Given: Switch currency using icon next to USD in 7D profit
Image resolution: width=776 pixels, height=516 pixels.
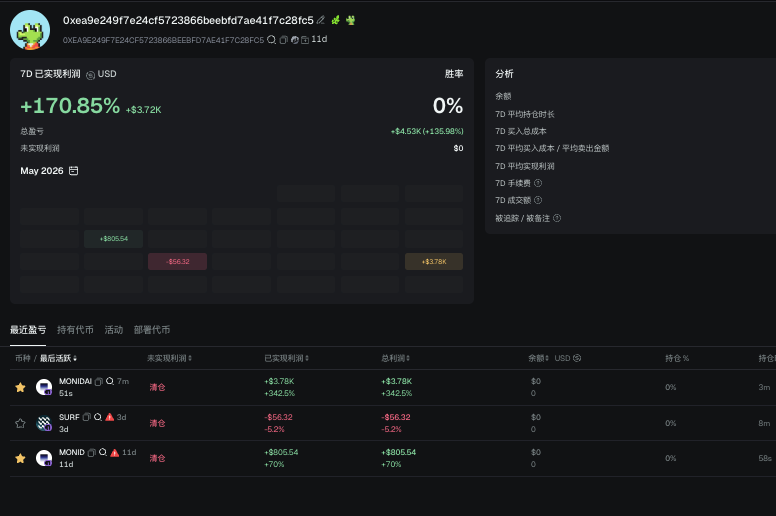Looking at the screenshot, I should click(91, 75).
